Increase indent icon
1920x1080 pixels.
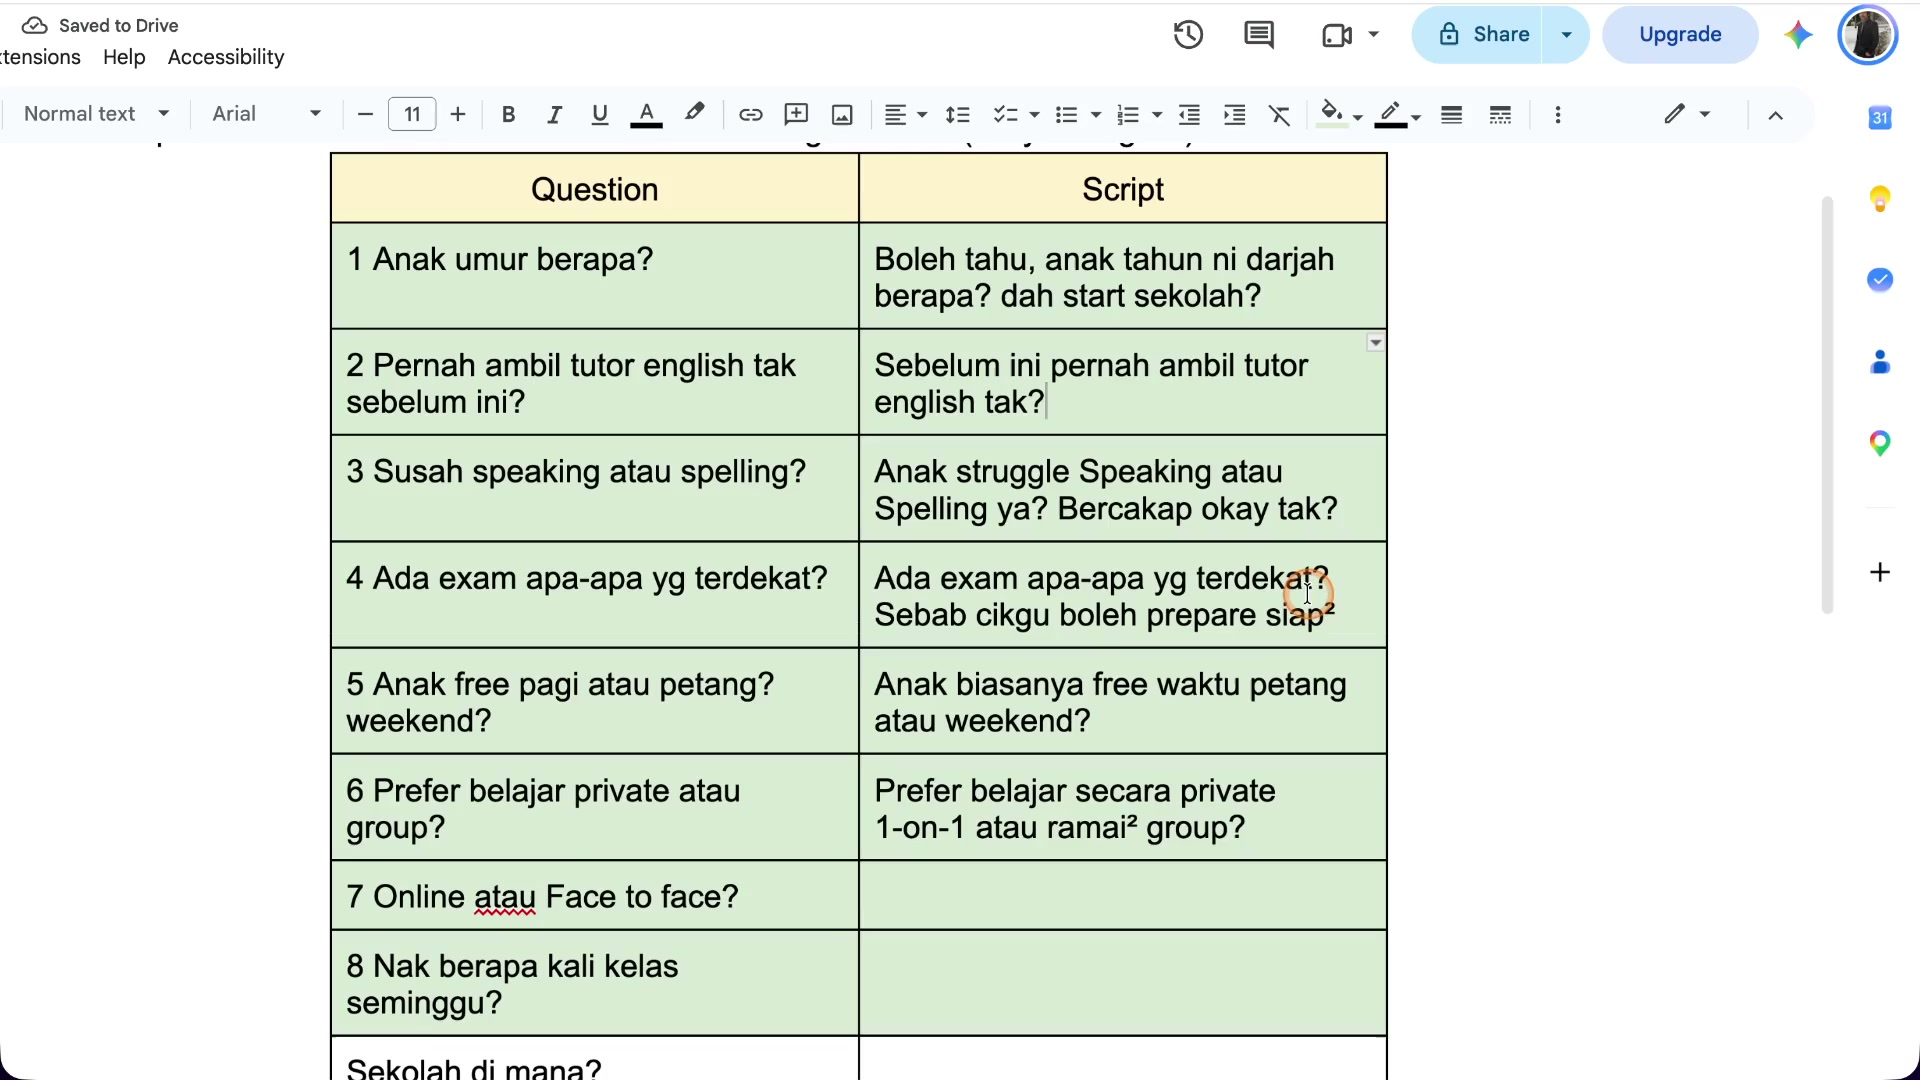click(1235, 115)
